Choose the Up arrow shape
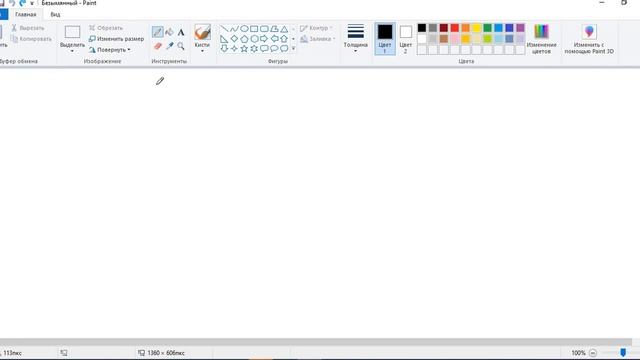The width and height of the screenshot is (640, 360). point(284,39)
